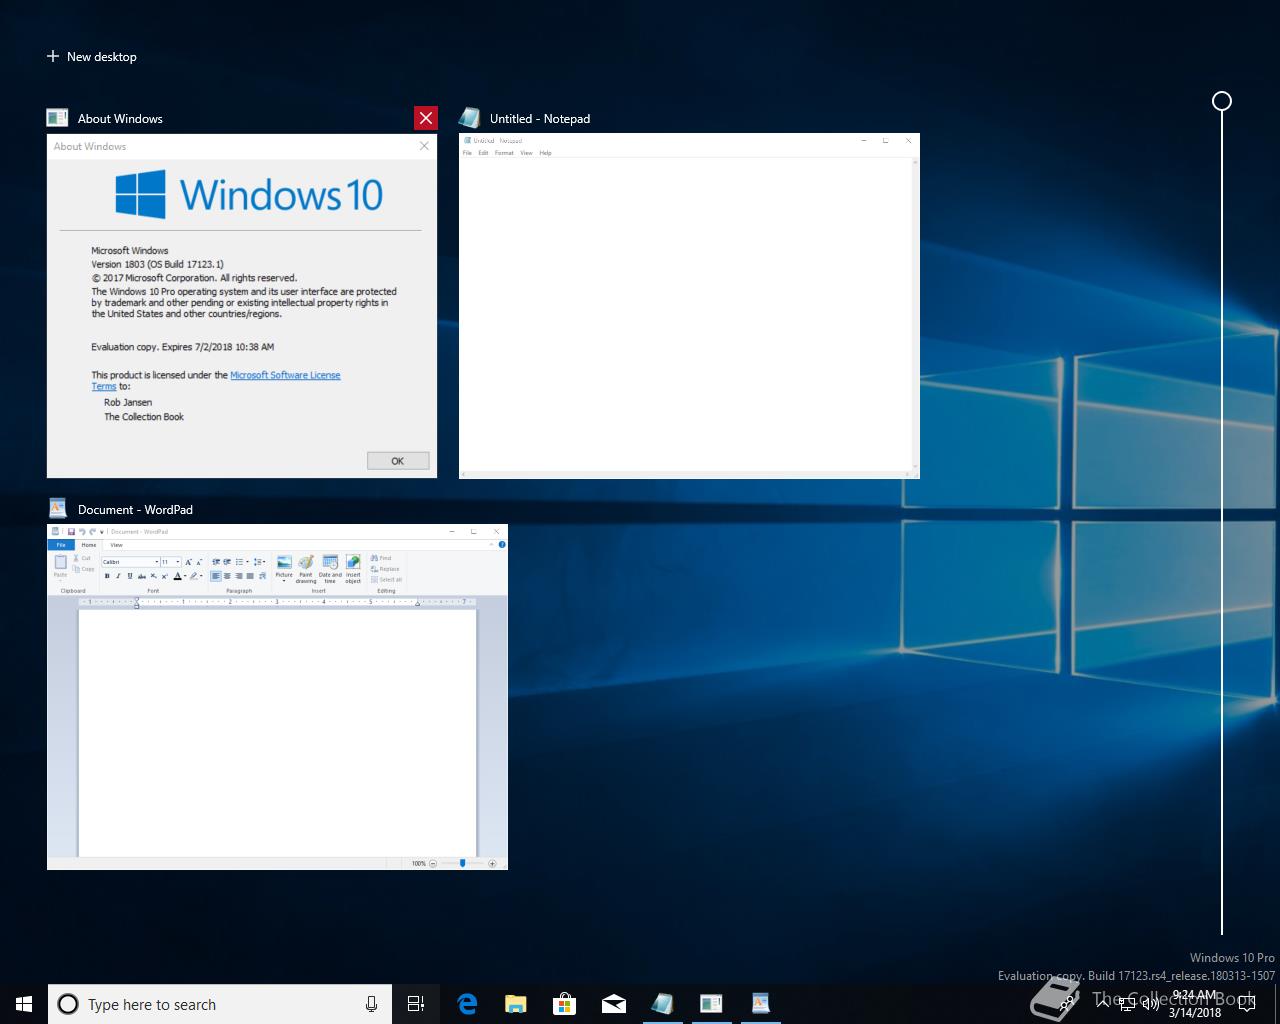Open File Explorer from the taskbar
This screenshot has width=1280, height=1024.
click(x=516, y=1004)
